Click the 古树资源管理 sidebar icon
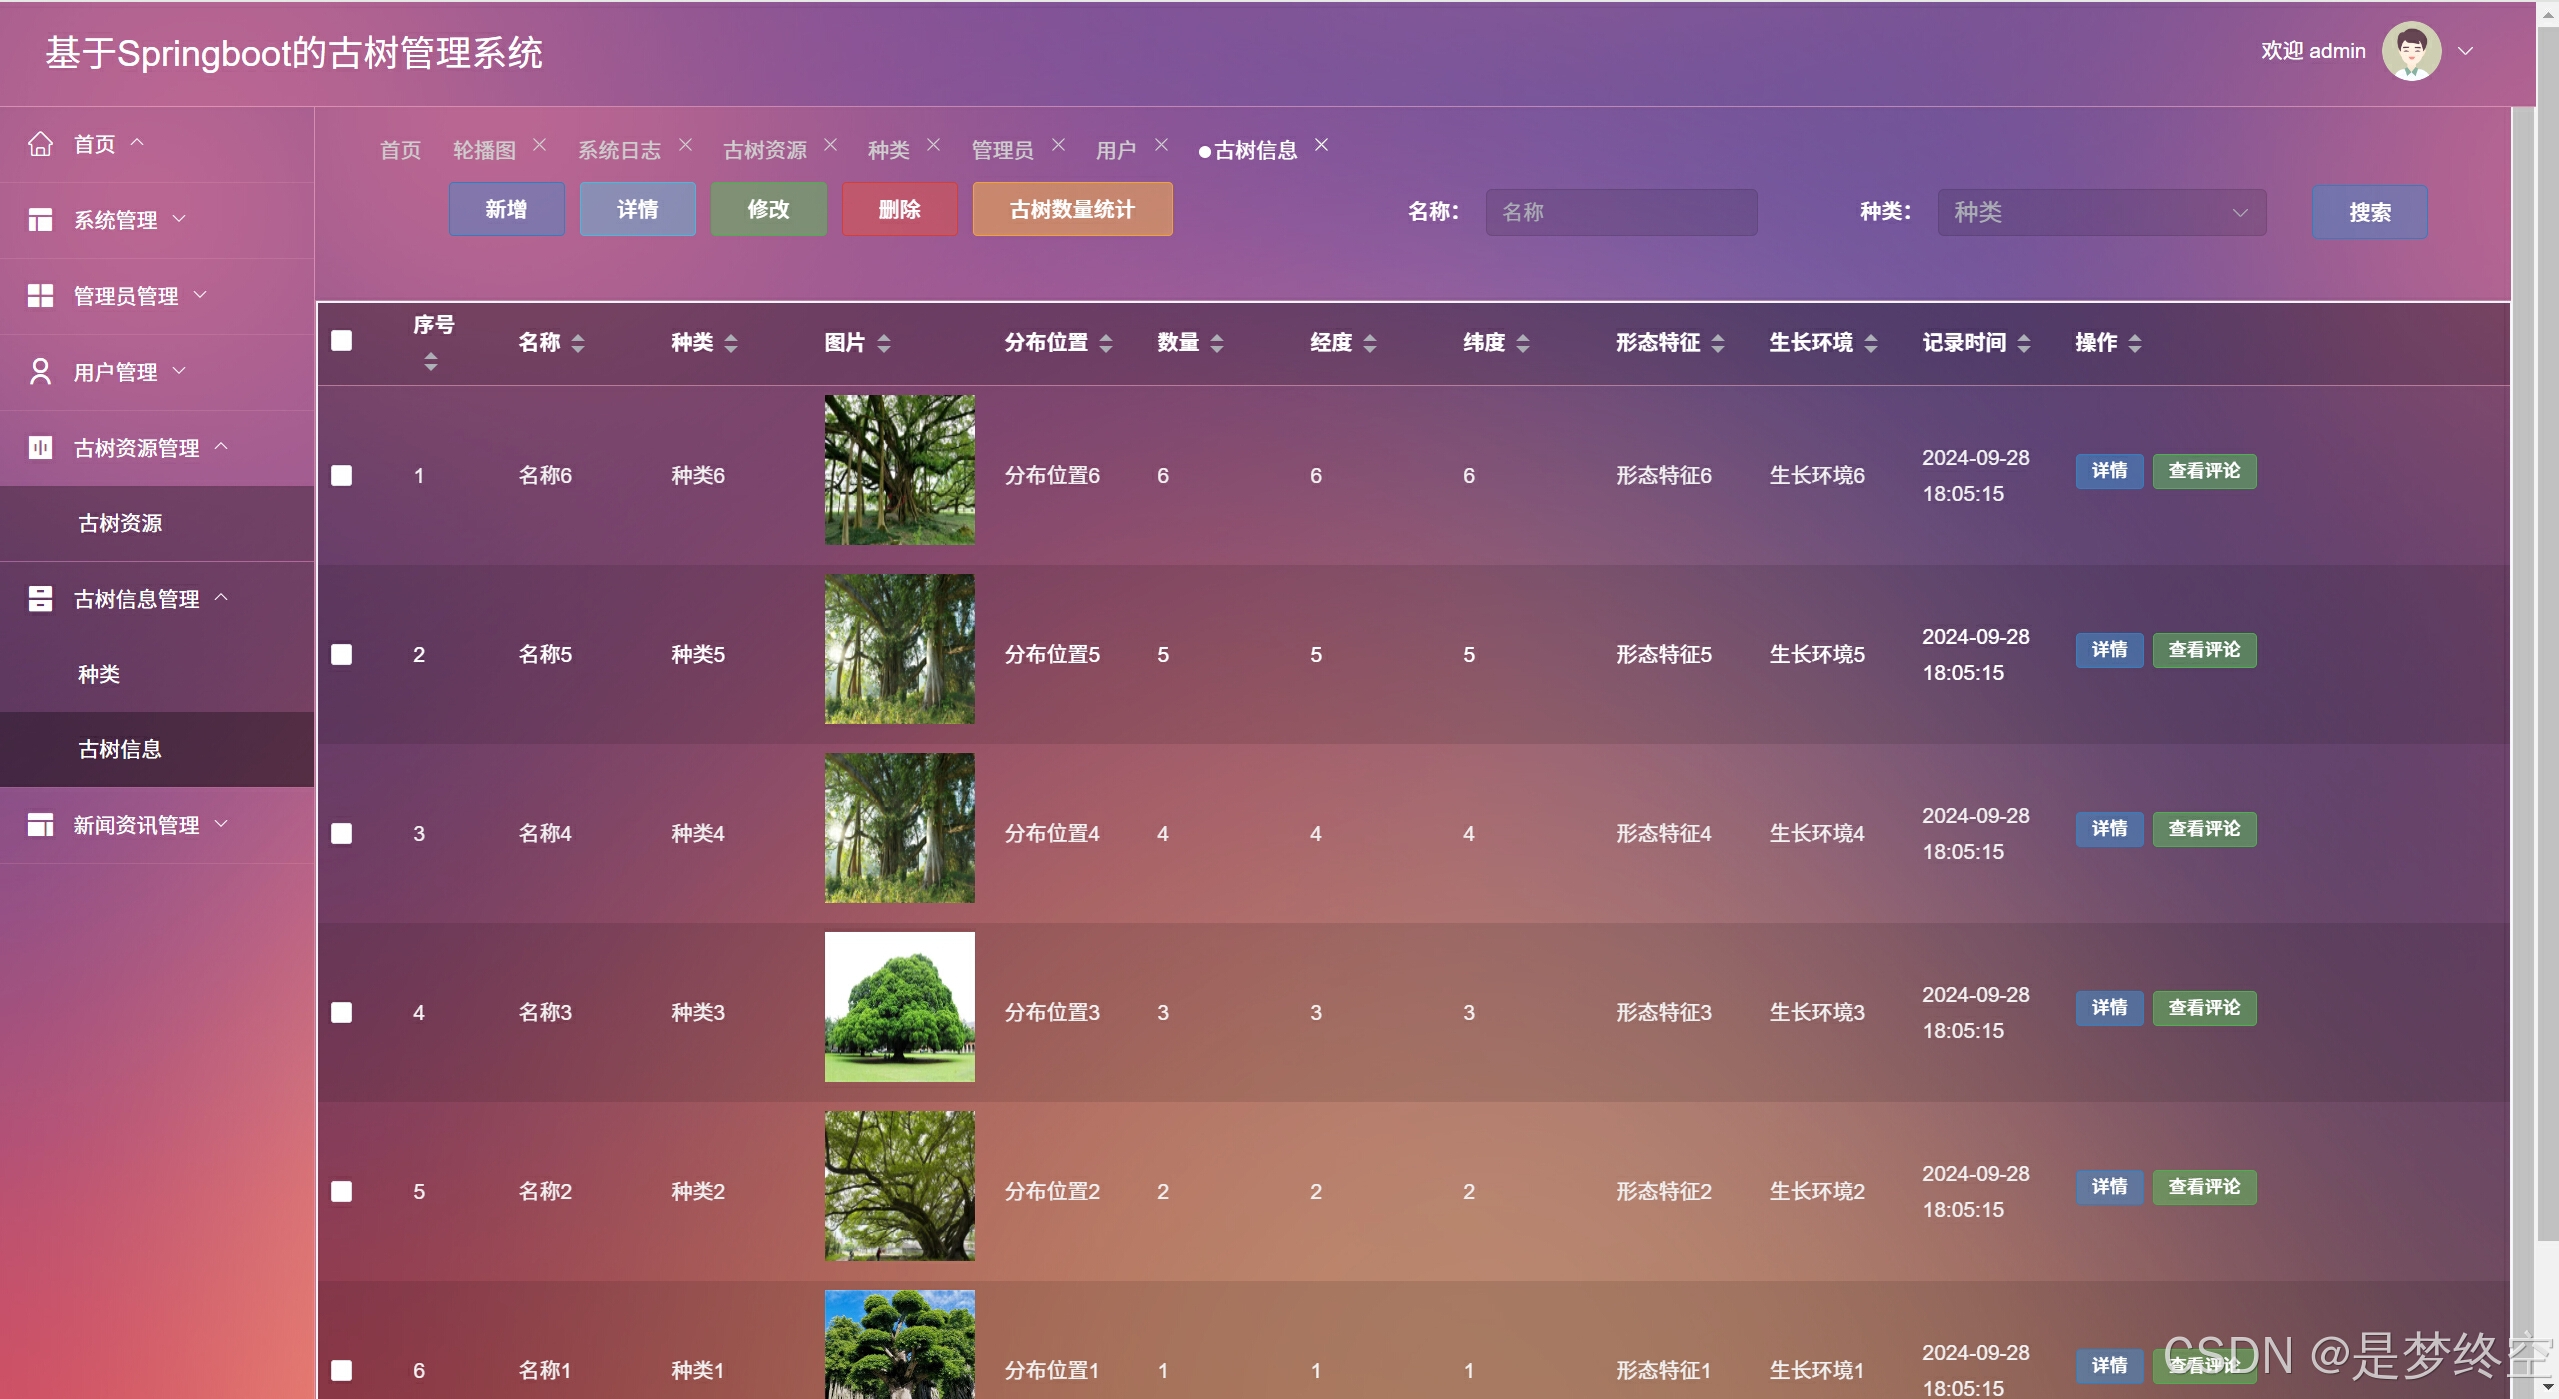Viewport: 2559px width, 1399px height. (40, 447)
